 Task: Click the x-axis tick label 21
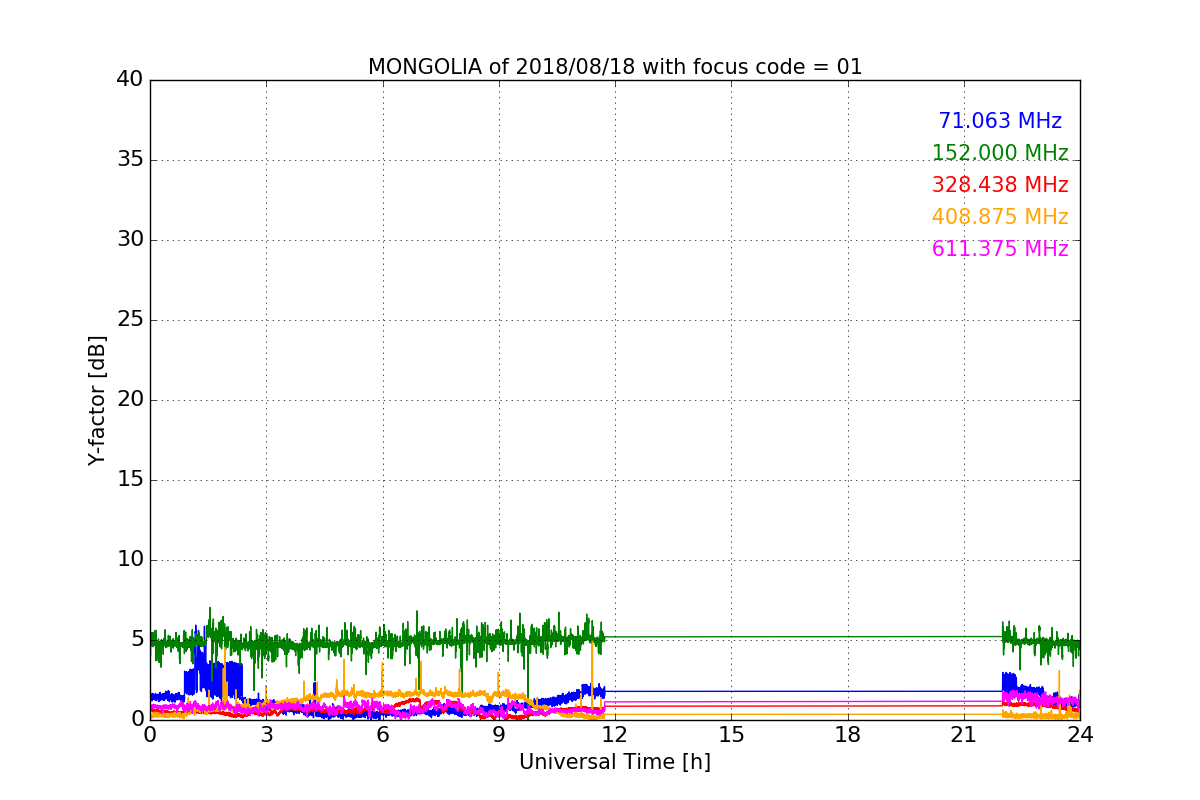click(x=964, y=734)
